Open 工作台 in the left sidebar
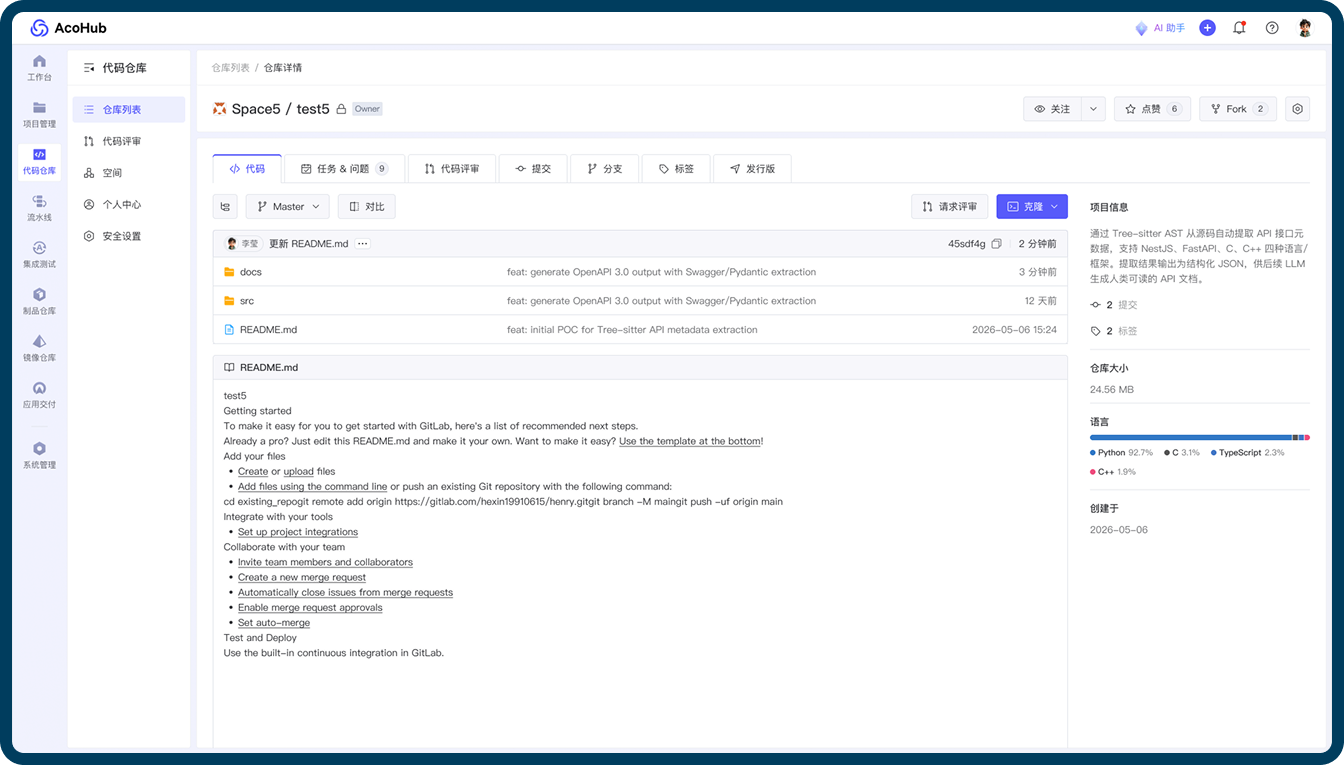Viewport: 1344px width, 765px height. (x=39, y=68)
